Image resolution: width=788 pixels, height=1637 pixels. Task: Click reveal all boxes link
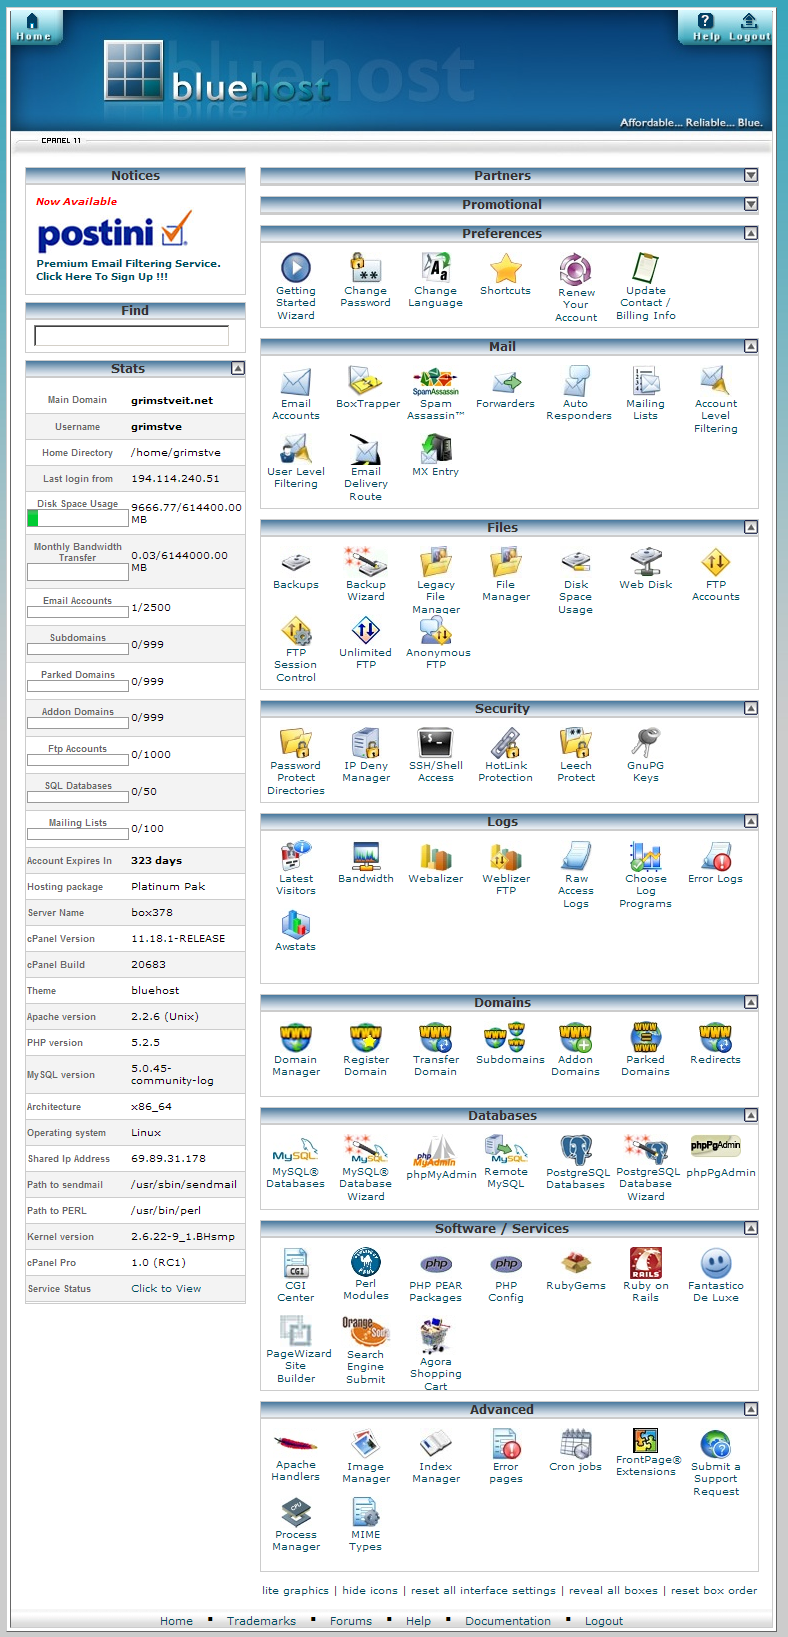pyautogui.click(x=613, y=1590)
